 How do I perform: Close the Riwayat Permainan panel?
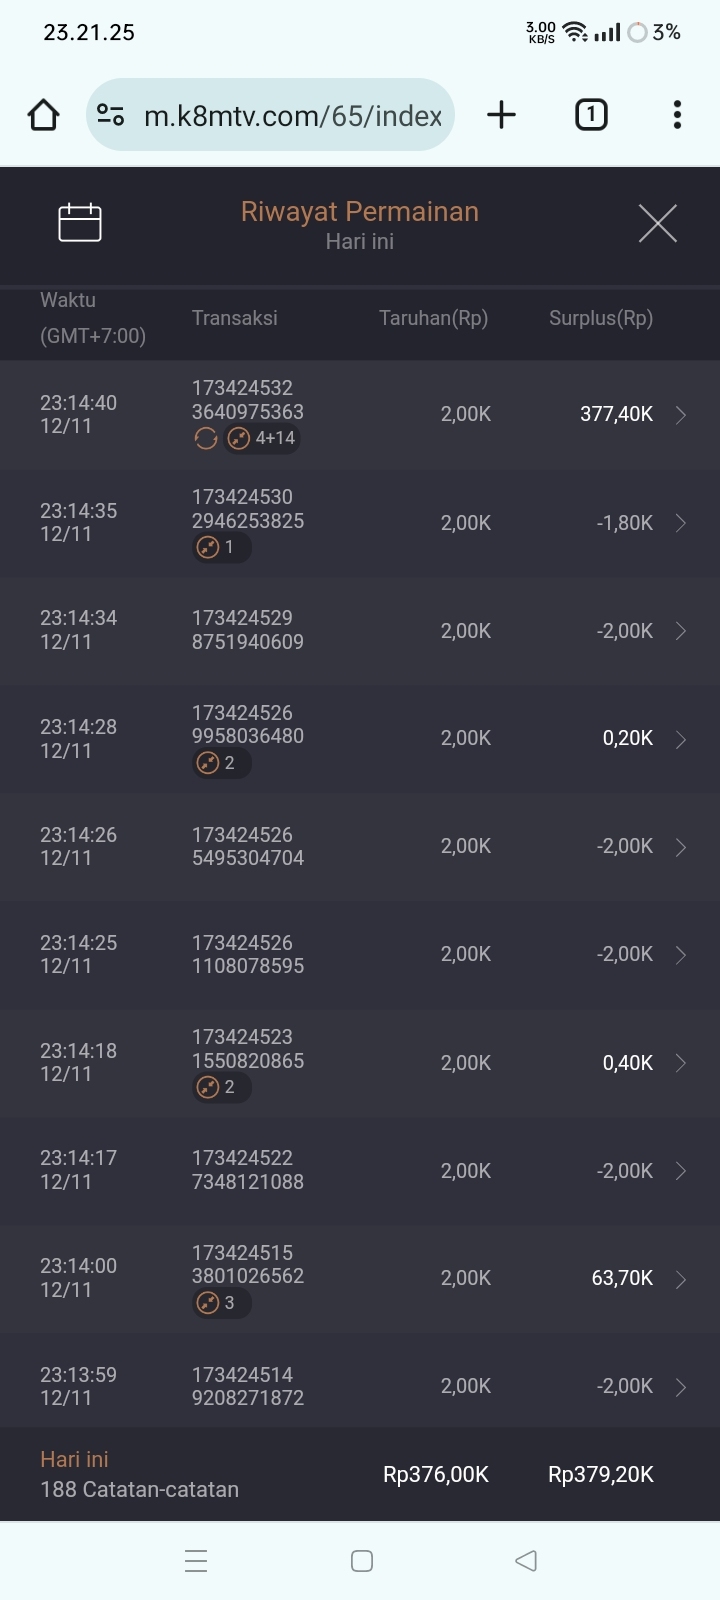click(657, 223)
